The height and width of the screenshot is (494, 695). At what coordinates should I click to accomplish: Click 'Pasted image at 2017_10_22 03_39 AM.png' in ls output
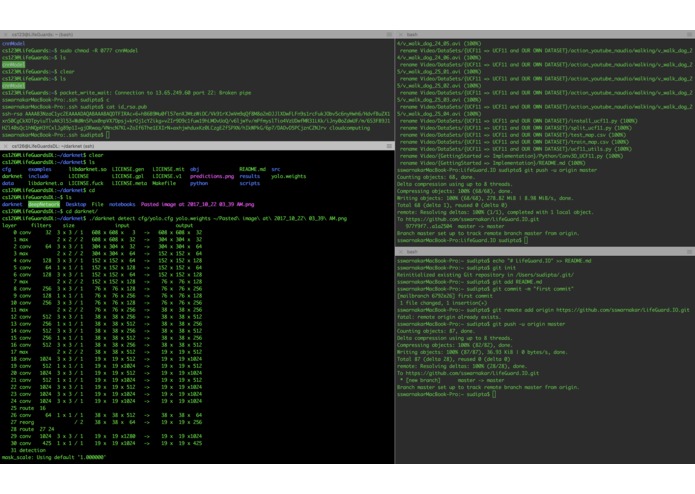(197, 205)
